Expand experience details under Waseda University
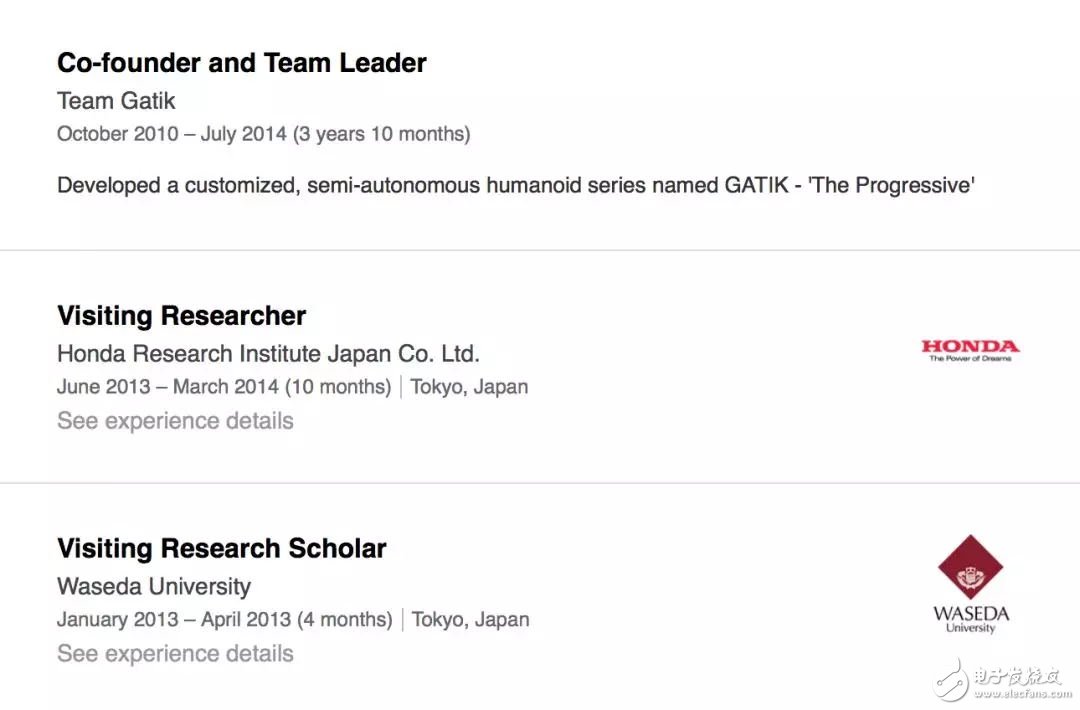This screenshot has width=1080, height=710. (175, 654)
